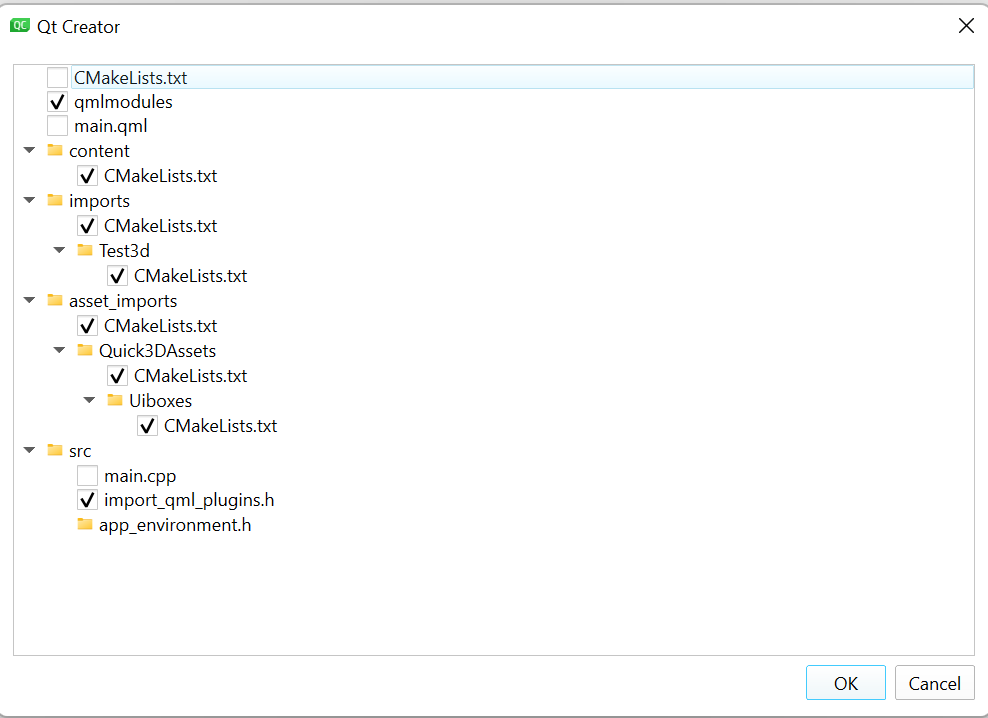
Task: Select the Uiboxes folder label
Action: pyautogui.click(x=160, y=401)
